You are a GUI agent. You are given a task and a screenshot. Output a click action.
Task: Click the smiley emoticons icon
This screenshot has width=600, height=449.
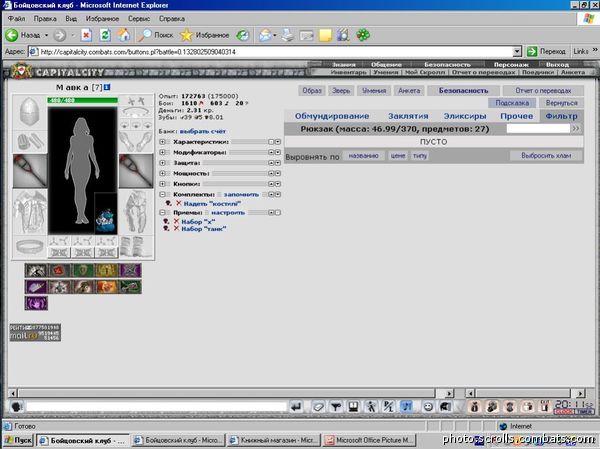click(x=428, y=407)
